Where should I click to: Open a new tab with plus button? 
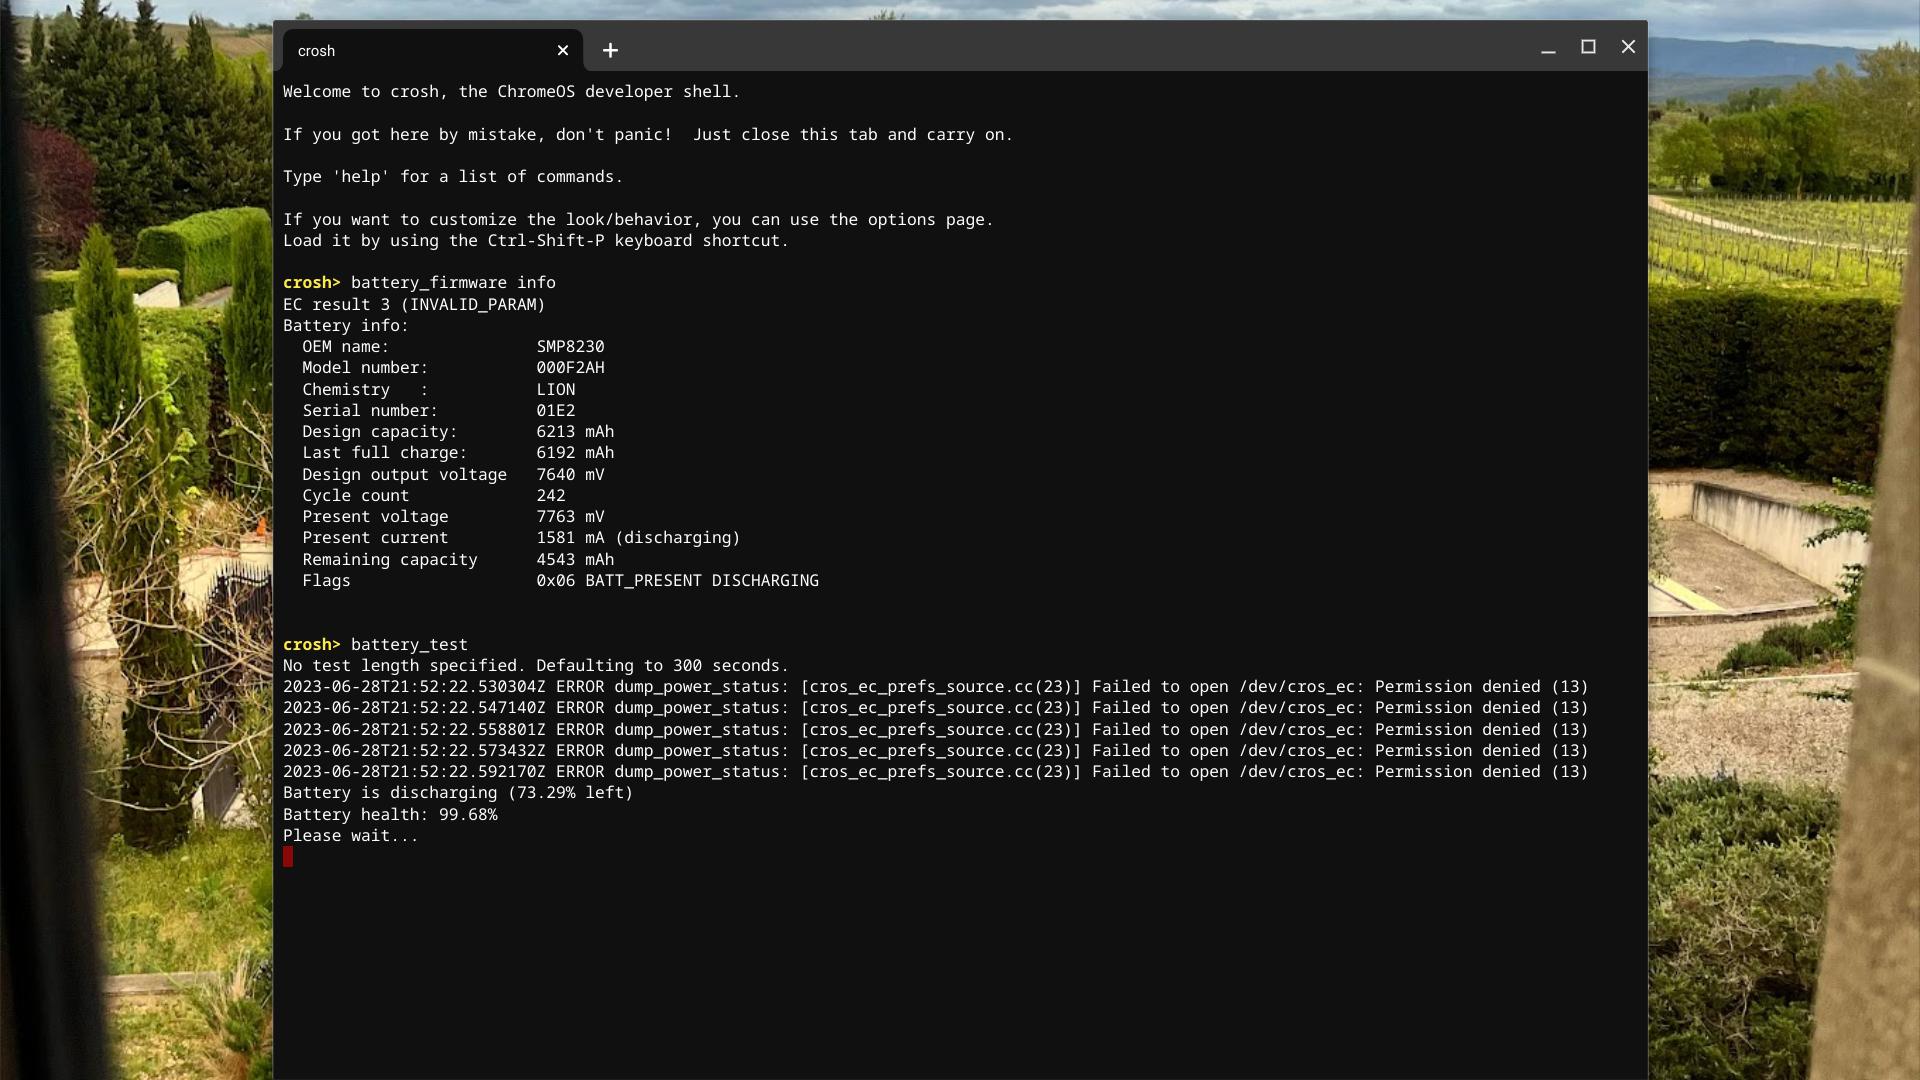pyautogui.click(x=610, y=50)
